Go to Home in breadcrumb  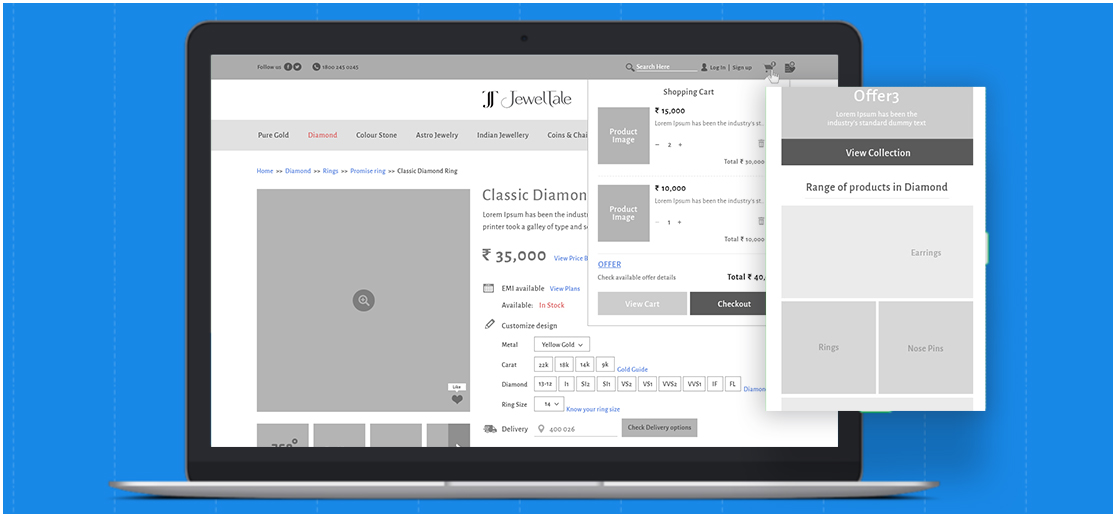tap(265, 171)
